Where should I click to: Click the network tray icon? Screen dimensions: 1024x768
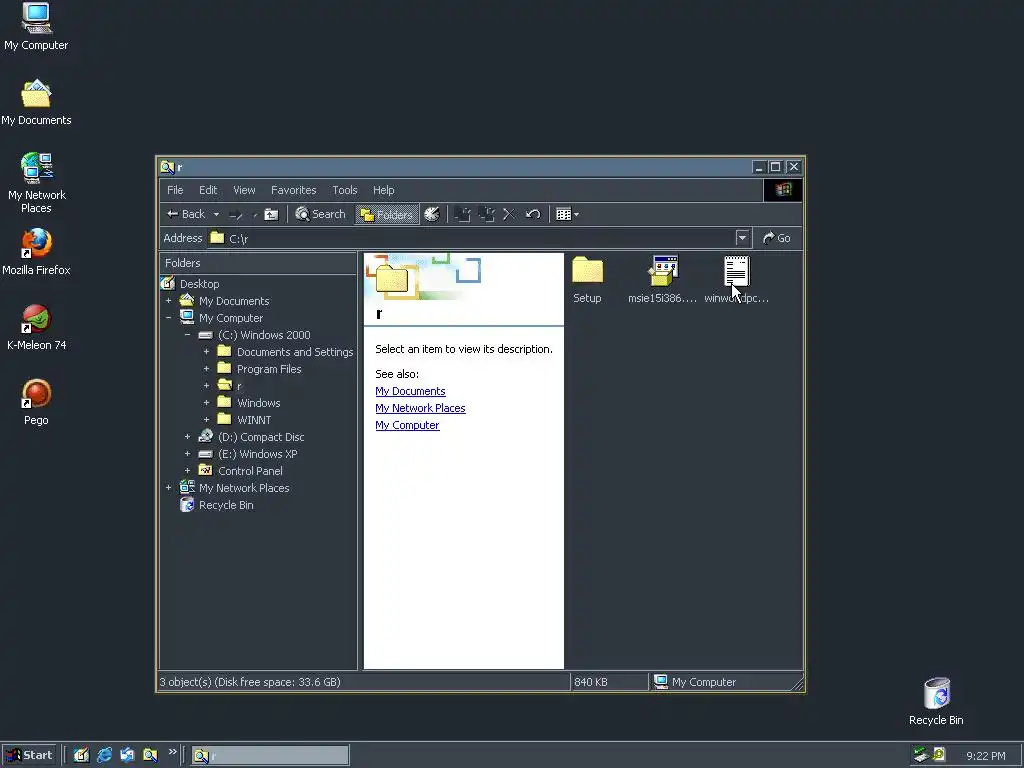921,755
